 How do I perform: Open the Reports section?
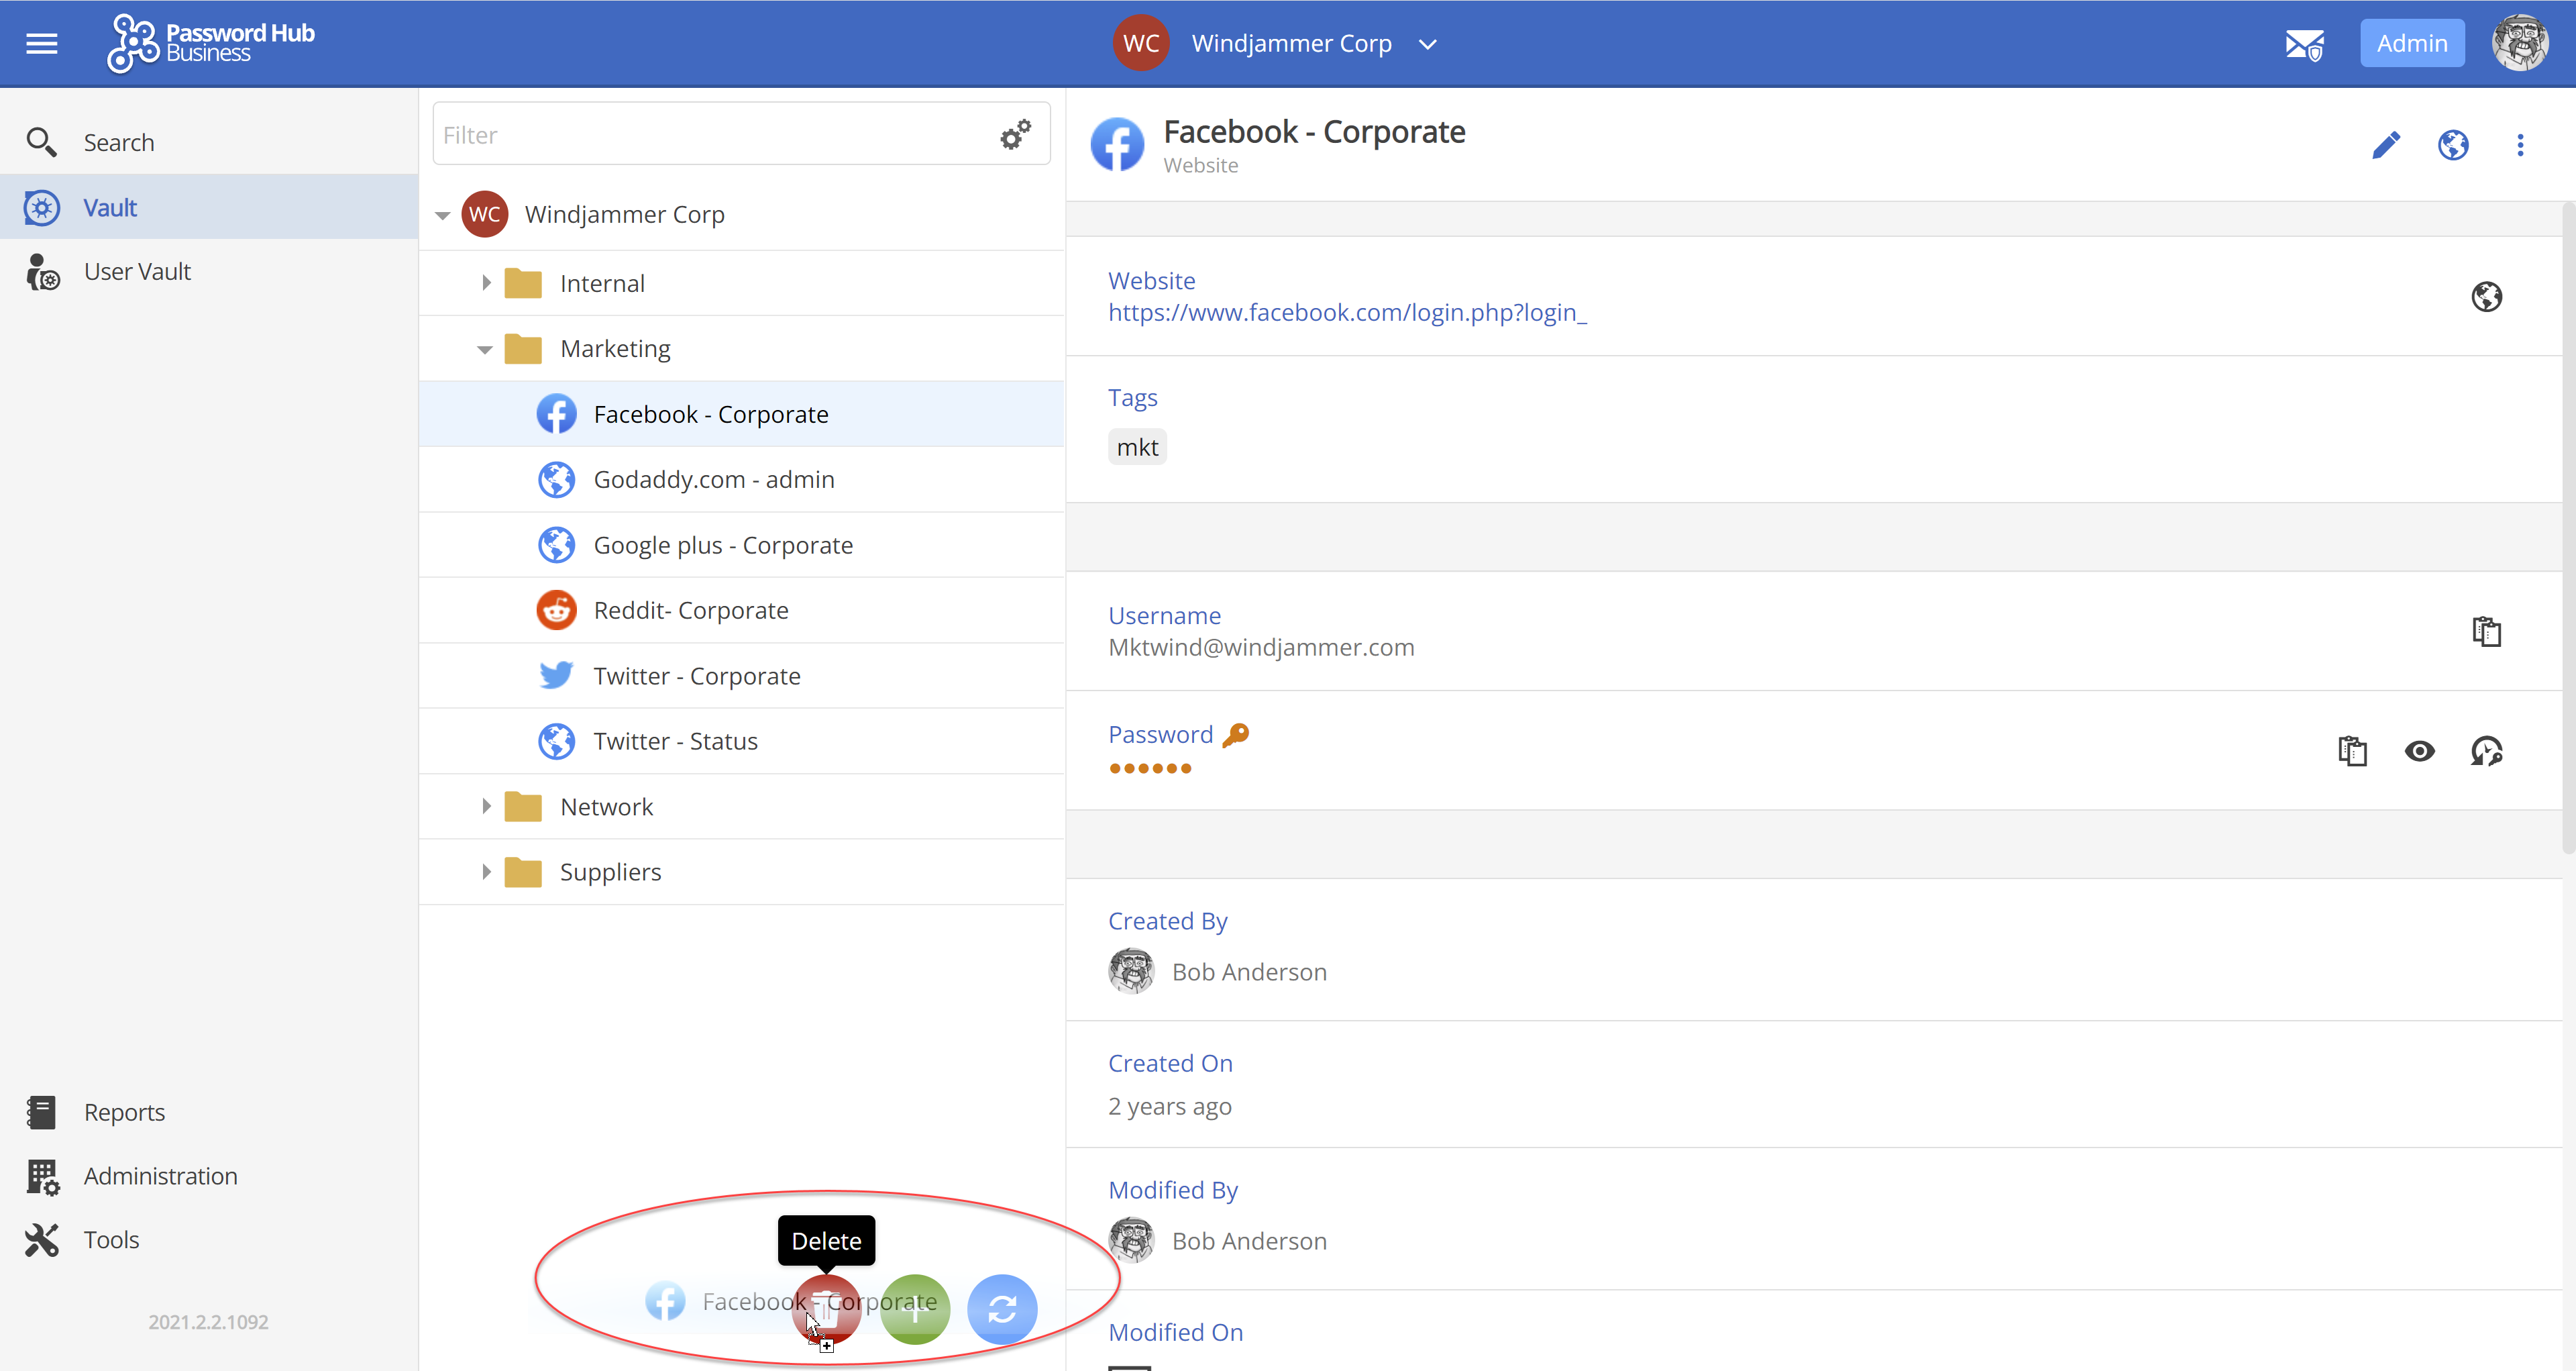pos(124,1112)
